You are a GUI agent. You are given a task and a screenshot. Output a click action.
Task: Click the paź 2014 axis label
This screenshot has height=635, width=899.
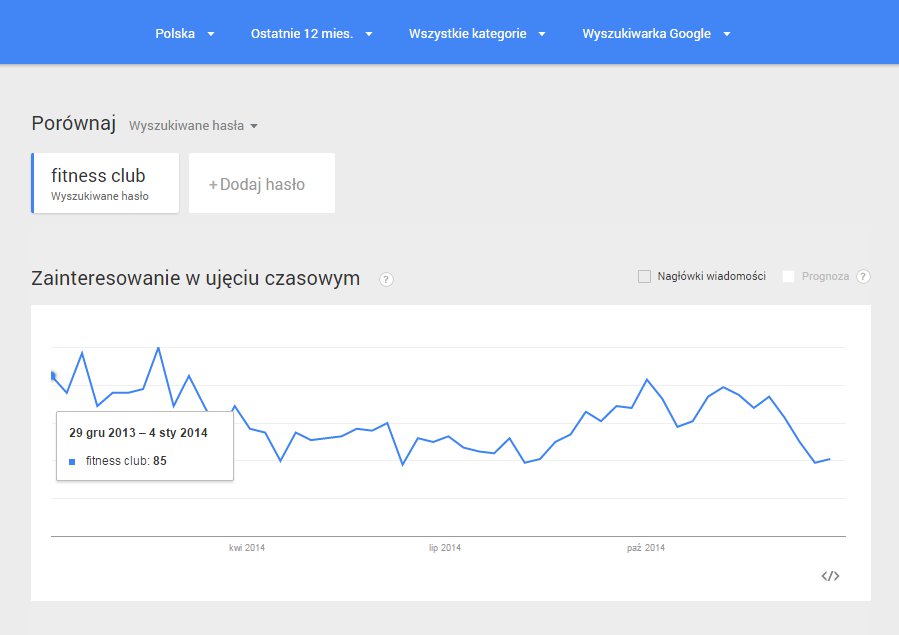646,548
